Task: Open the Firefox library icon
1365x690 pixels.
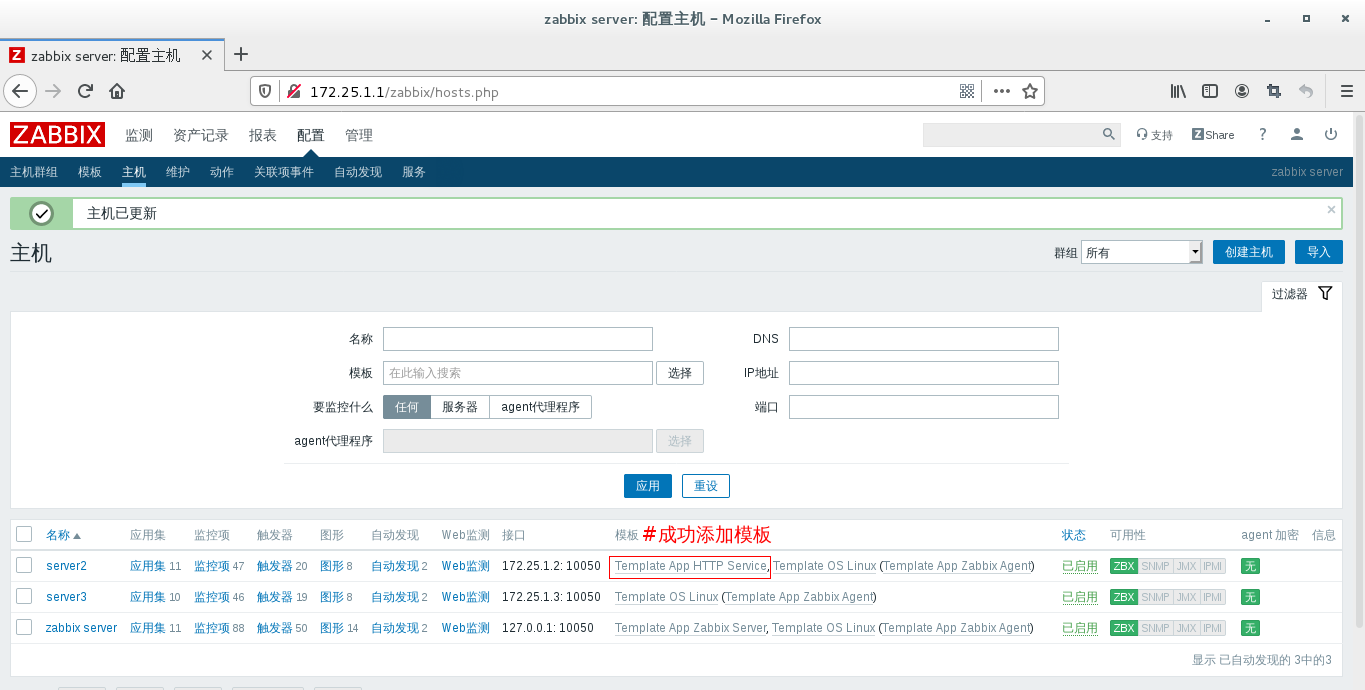Action: 1178,91
